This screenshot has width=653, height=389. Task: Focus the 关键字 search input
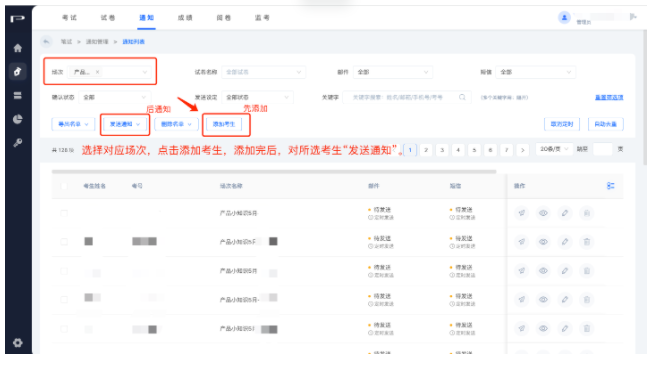pos(407,97)
